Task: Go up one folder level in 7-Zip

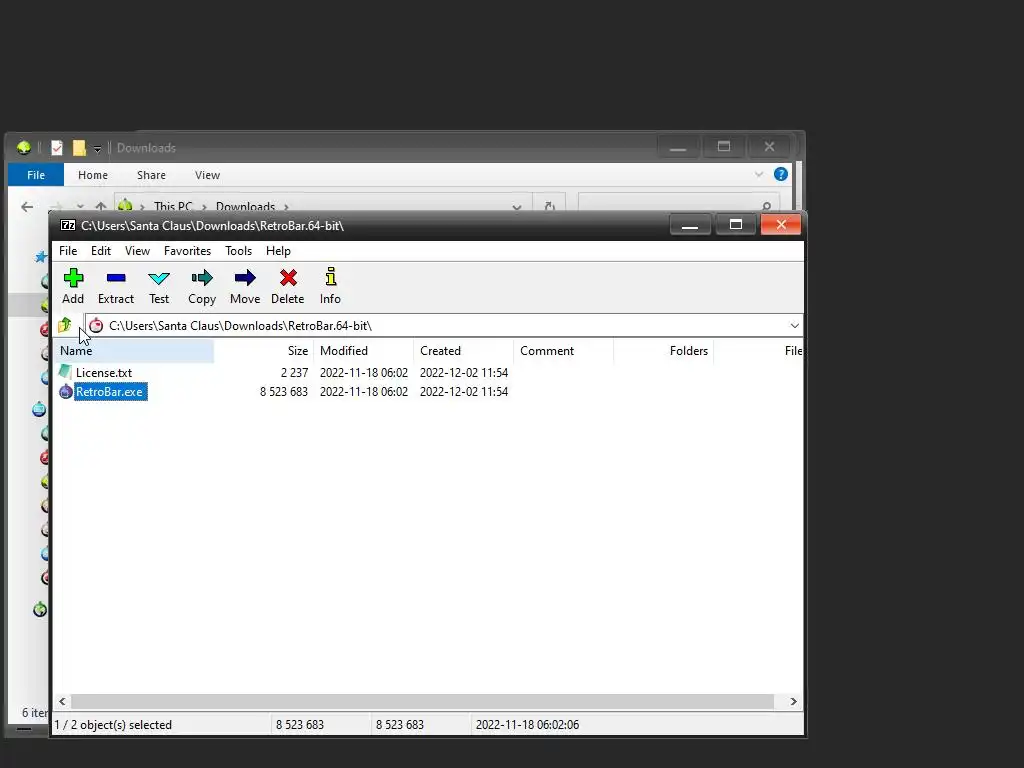Action: click(65, 325)
